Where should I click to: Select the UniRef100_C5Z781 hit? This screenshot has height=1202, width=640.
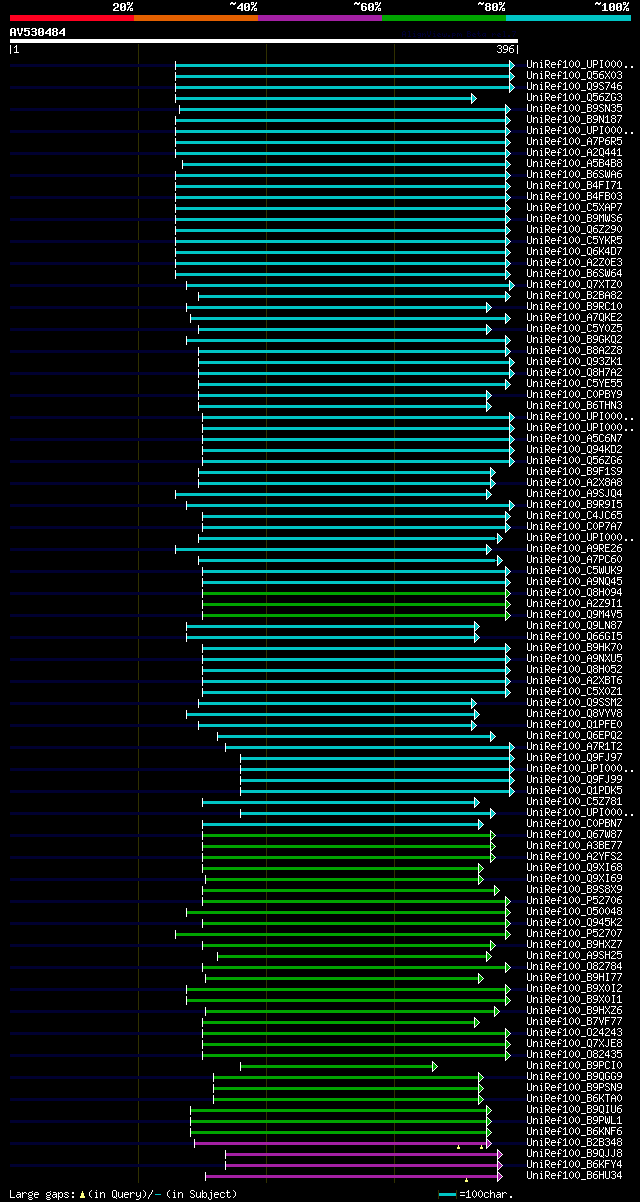[x=574, y=801]
